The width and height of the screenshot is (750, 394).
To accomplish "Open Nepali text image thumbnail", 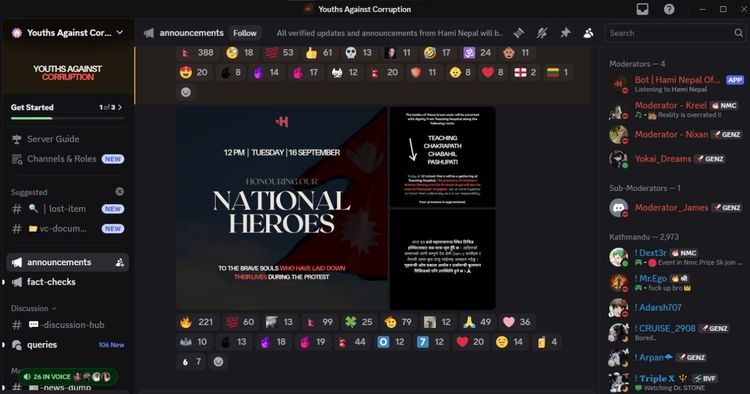I will coord(442,259).
